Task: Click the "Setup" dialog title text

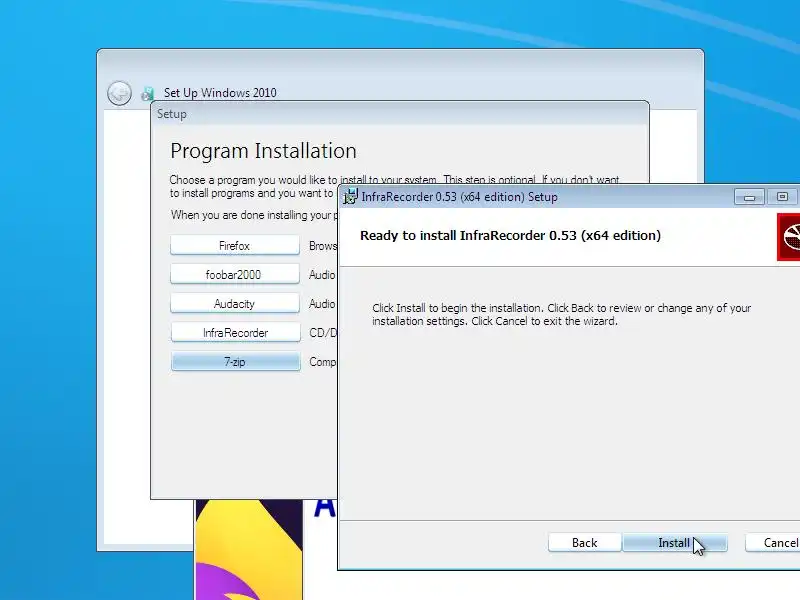Action: (x=171, y=114)
